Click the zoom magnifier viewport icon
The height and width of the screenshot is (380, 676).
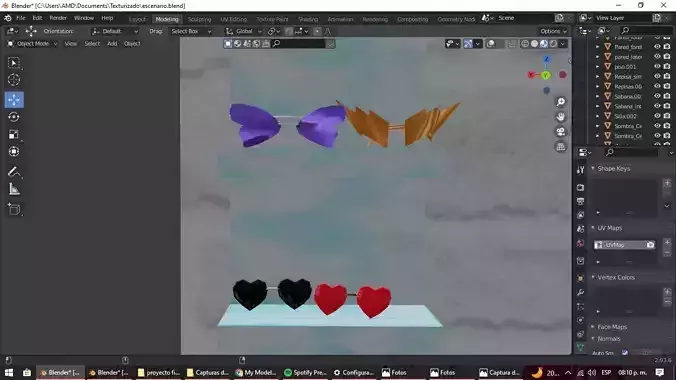pyautogui.click(x=560, y=102)
